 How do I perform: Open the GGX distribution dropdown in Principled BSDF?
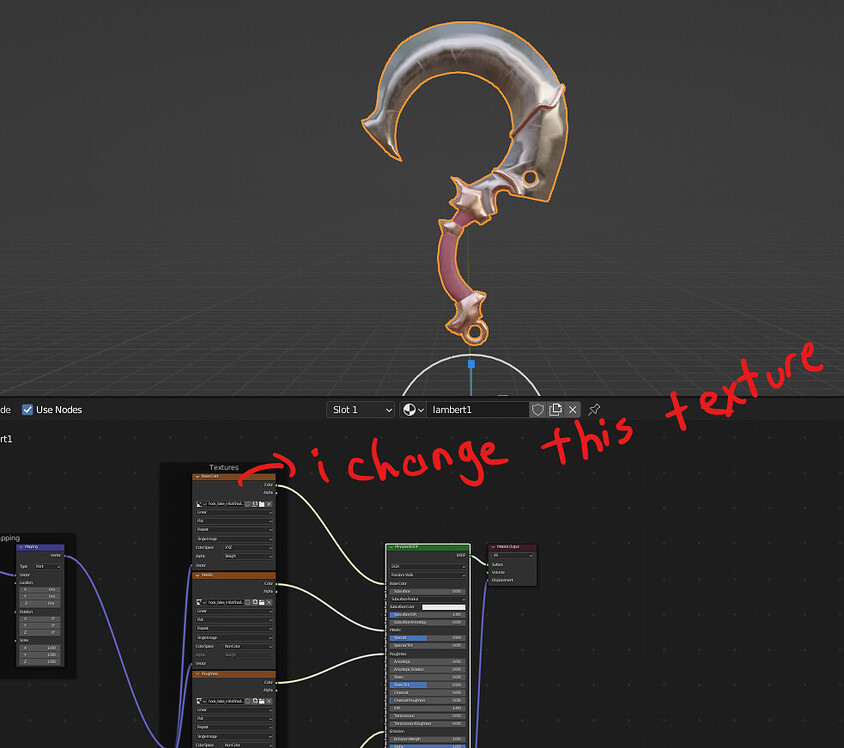tap(428, 567)
